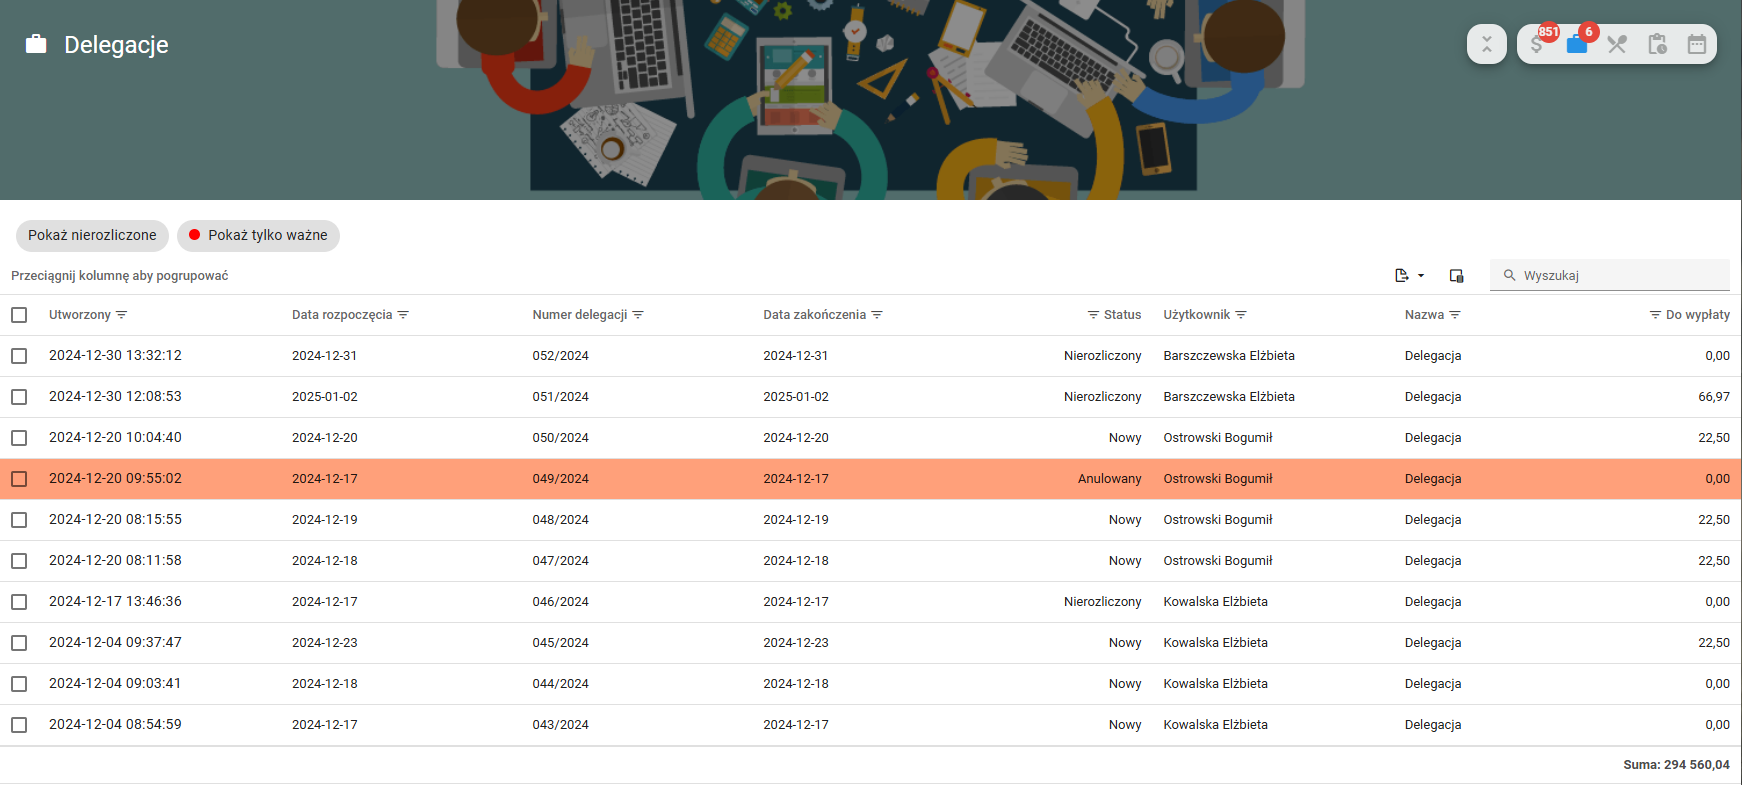The height and width of the screenshot is (785, 1742).
Task: Click the Pokaż nierozliczone button
Action: [x=92, y=236]
